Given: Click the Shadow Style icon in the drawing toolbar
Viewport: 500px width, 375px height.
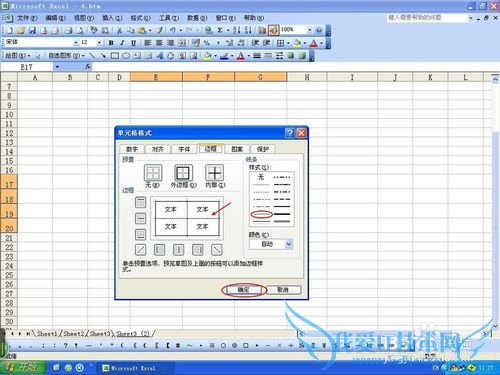Looking at the screenshot, I should [291, 56].
